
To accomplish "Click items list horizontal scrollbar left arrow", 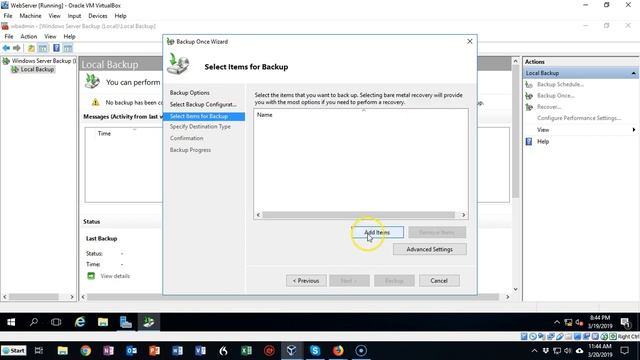I will coord(258,215).
